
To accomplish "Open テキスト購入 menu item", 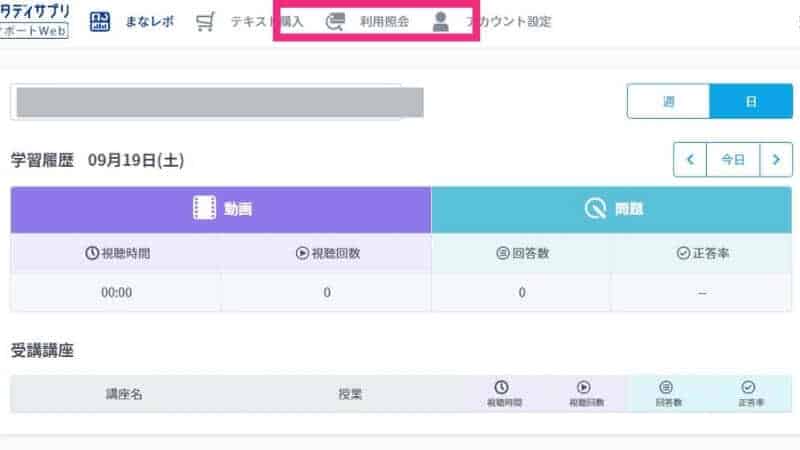I will pos(267,21).
